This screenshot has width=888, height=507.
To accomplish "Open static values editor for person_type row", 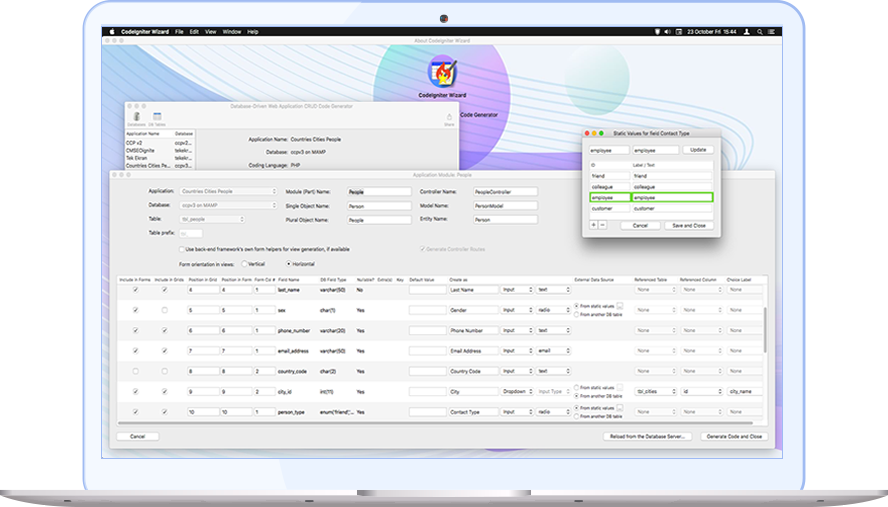I will [x=620, y=408].
